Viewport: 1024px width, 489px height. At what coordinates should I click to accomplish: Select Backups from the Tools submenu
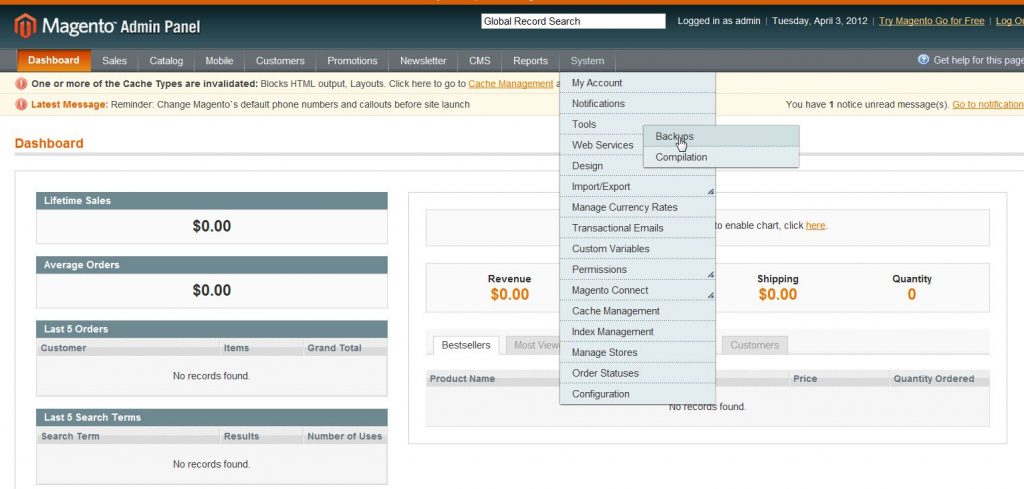point(674,136)
